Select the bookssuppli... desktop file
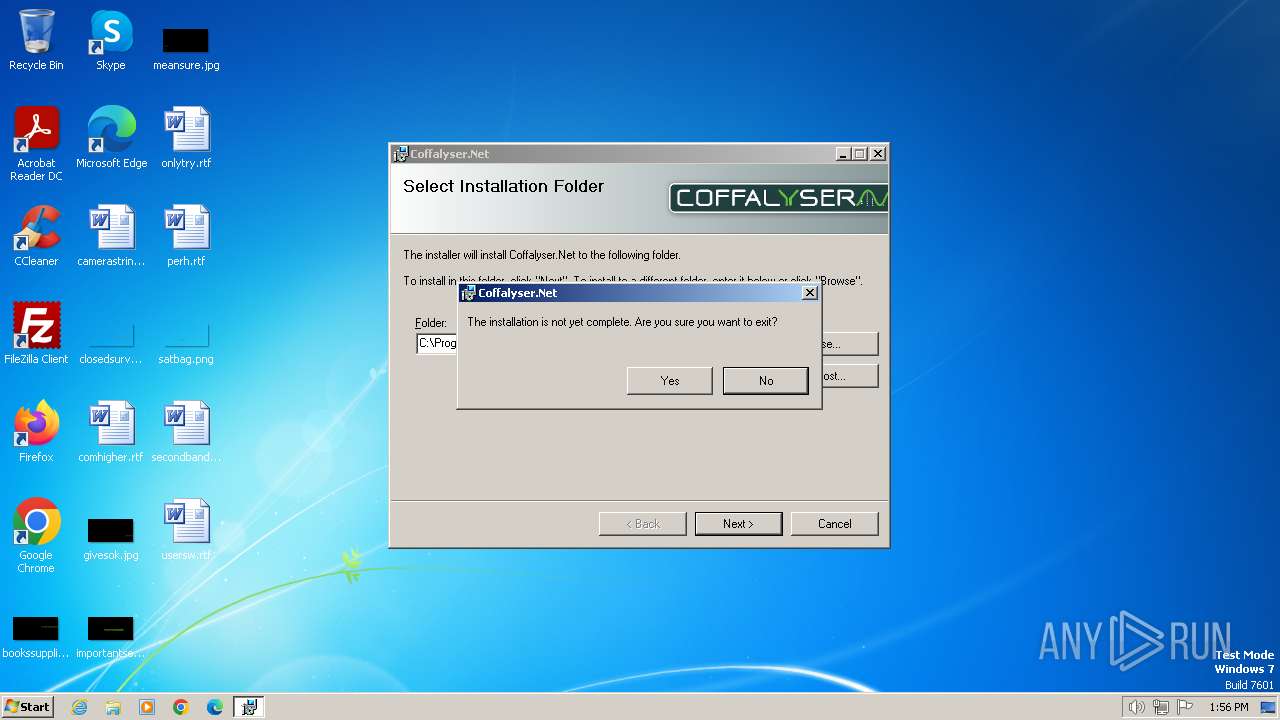 click(36, 637)
